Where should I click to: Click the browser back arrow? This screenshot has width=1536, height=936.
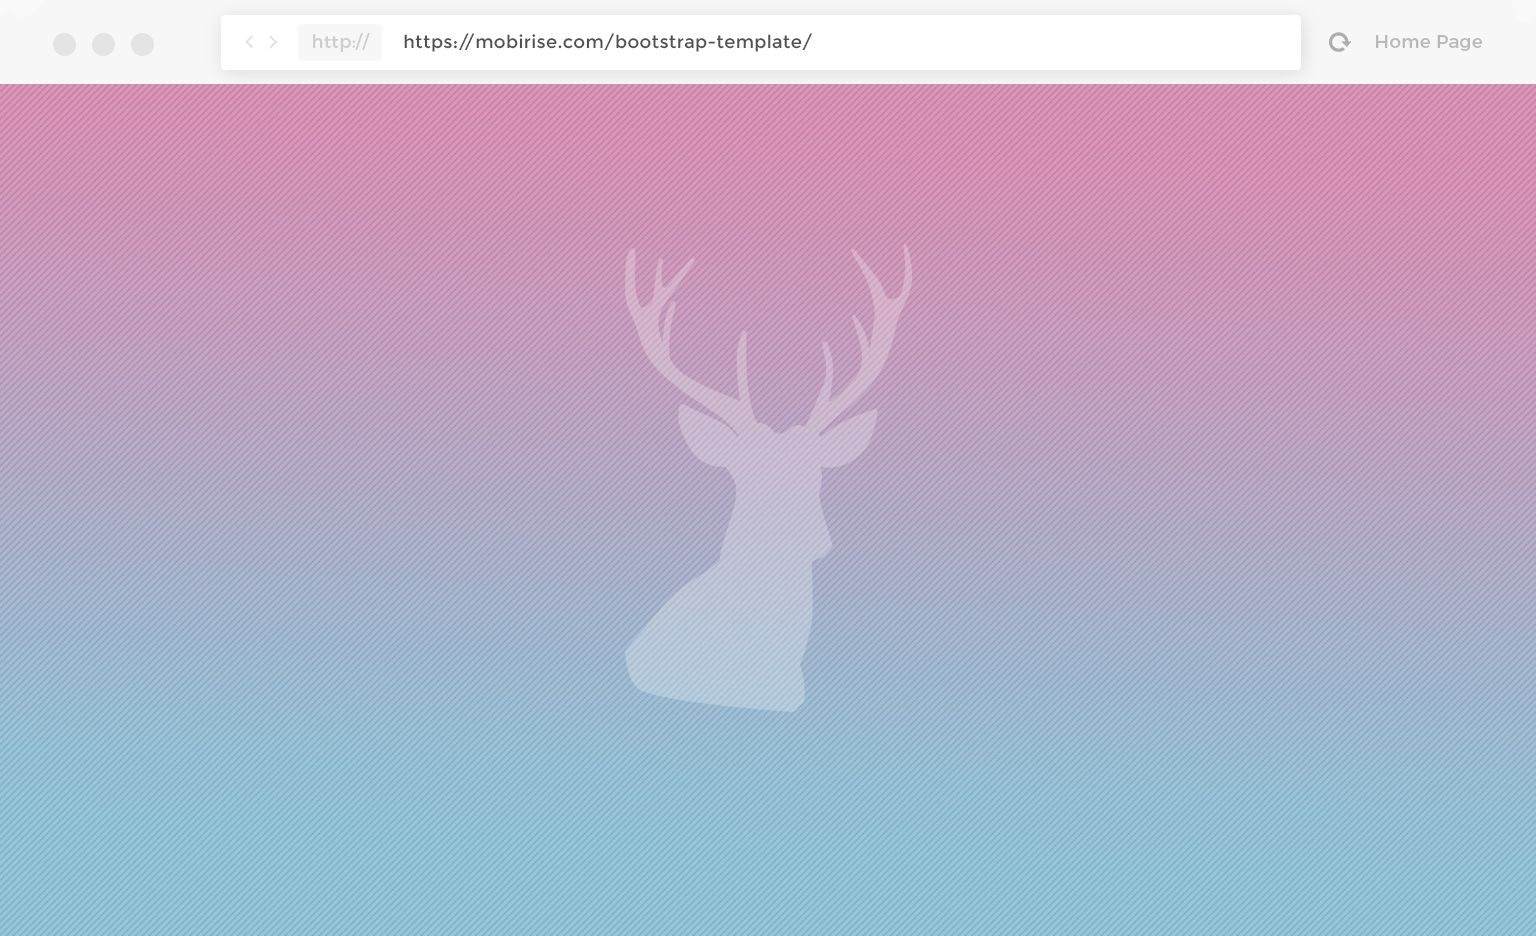[x=249, y=42]
